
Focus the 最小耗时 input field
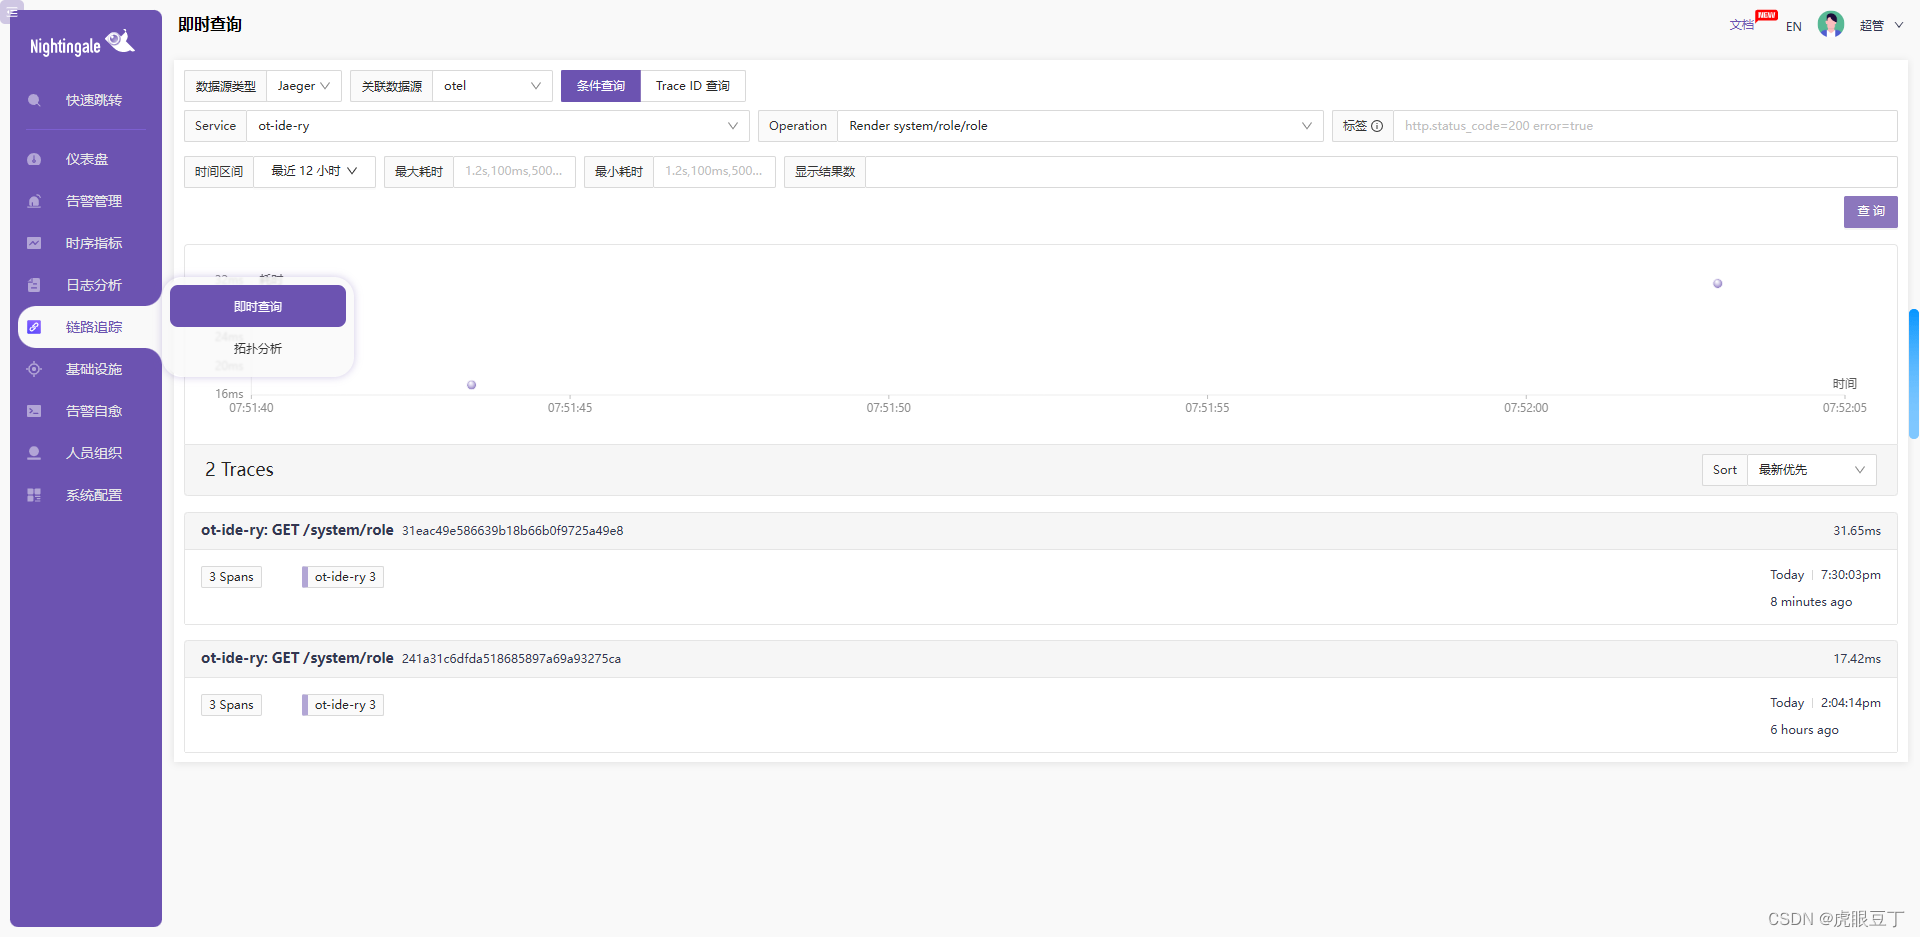tap(714, 171)
